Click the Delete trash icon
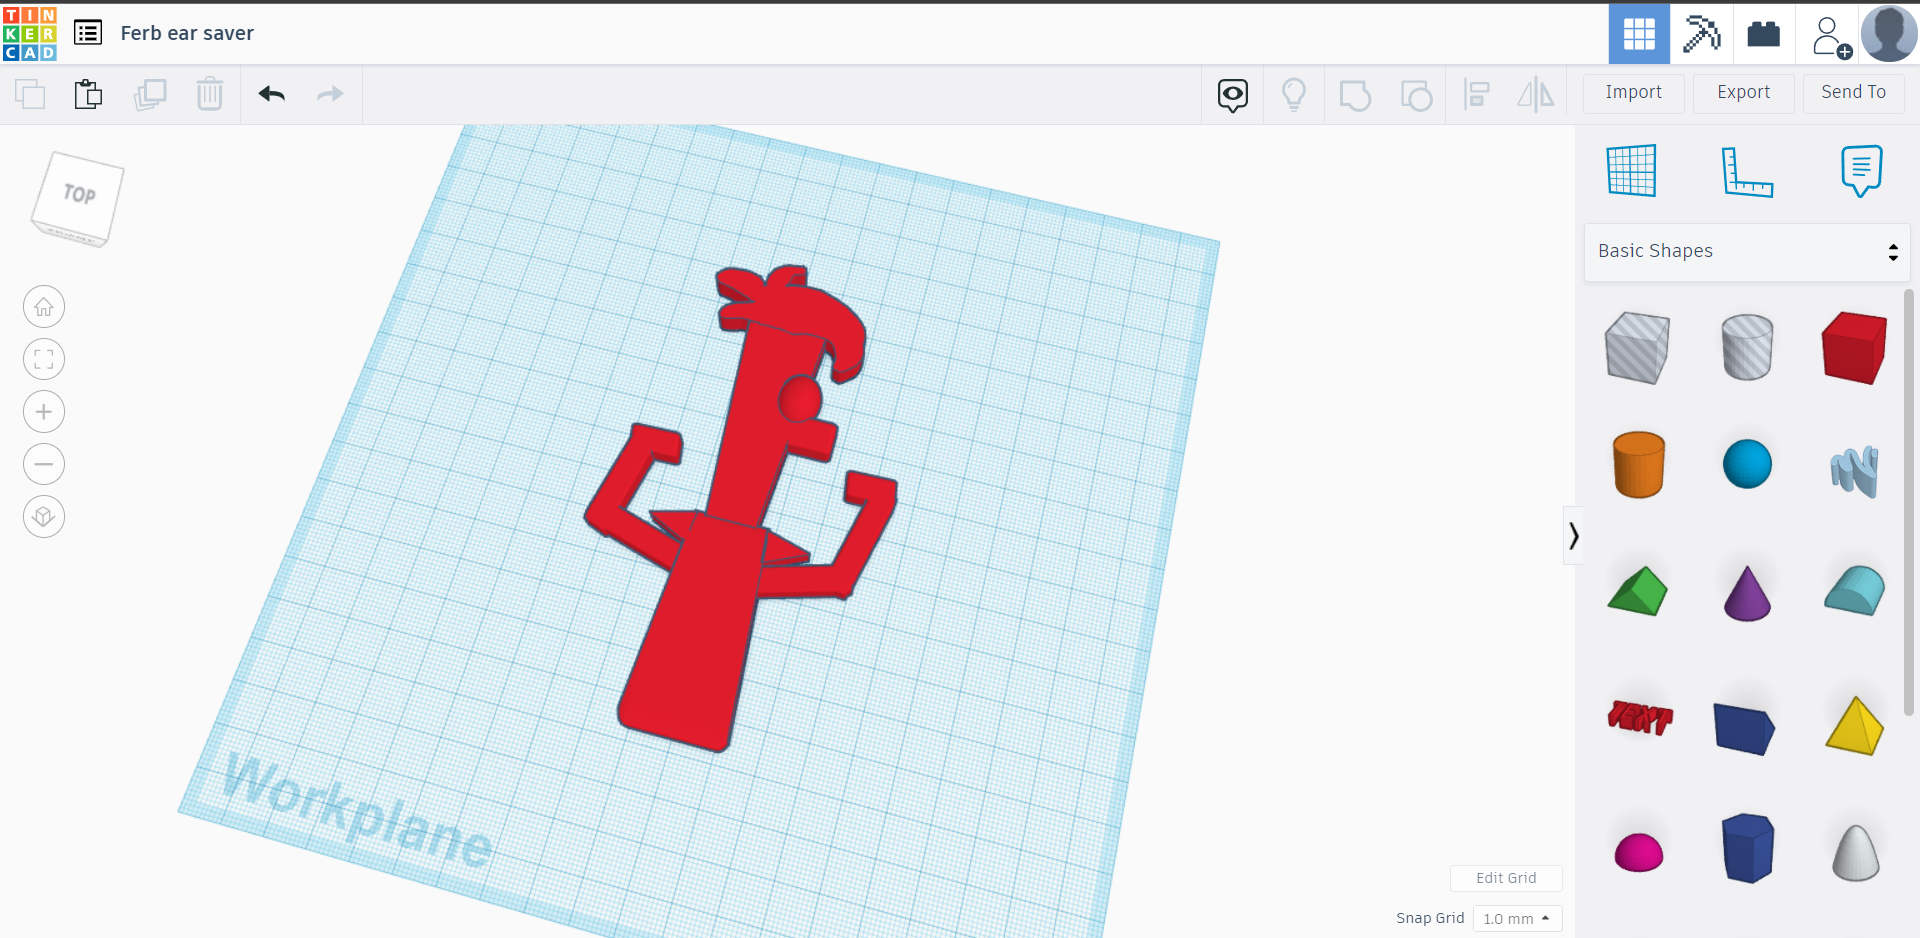This screenshot has height=938, width=1920. [x=210, y=94]
